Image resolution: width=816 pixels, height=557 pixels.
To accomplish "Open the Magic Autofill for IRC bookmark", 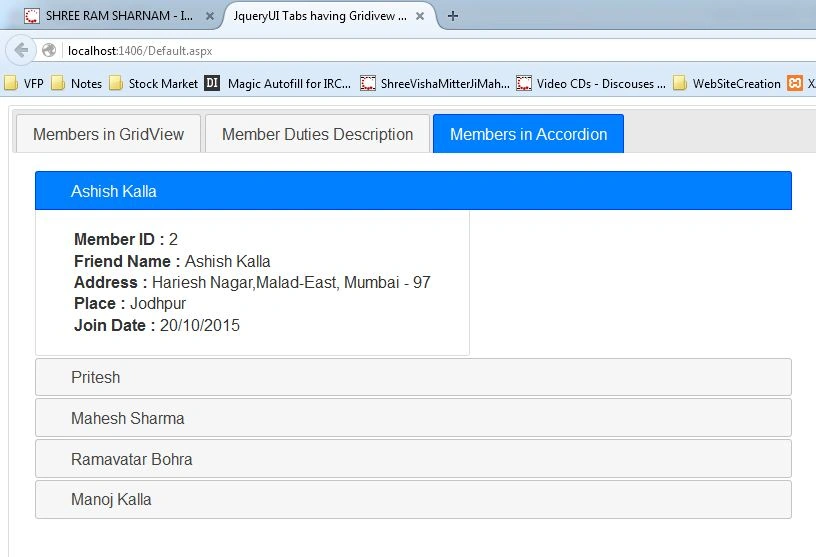I will (x=278, y=83).
